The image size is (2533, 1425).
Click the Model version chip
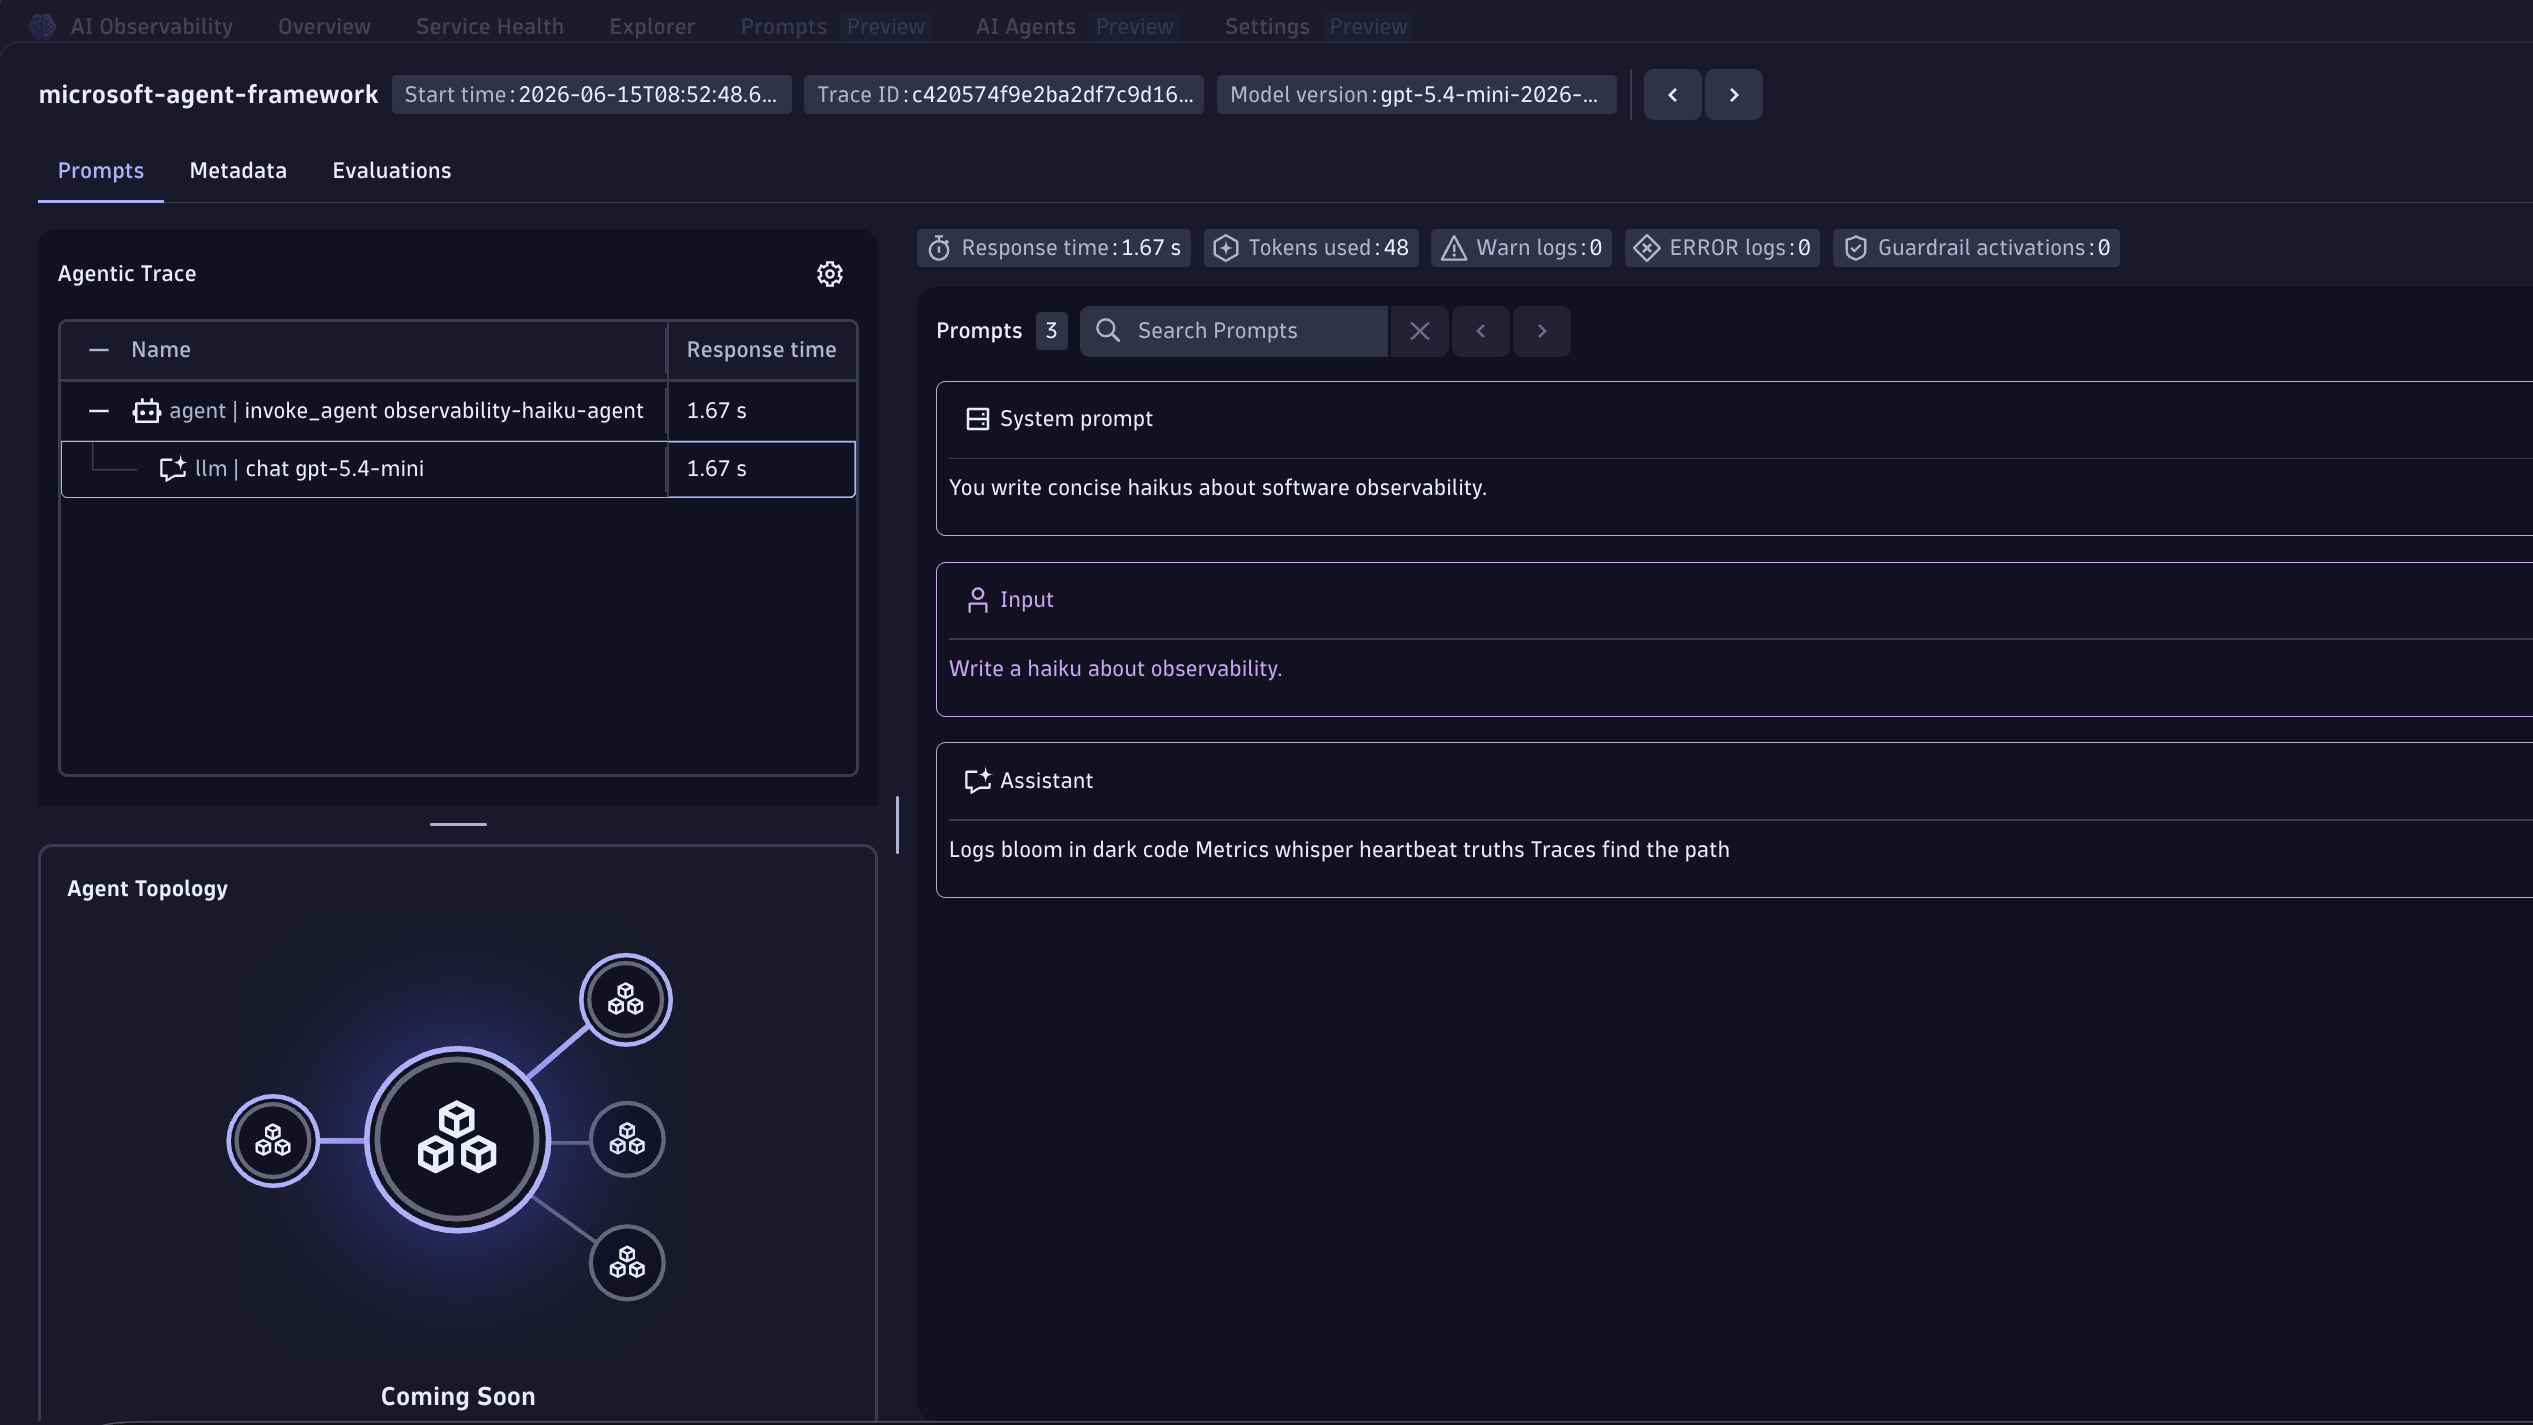[1416, 95]
